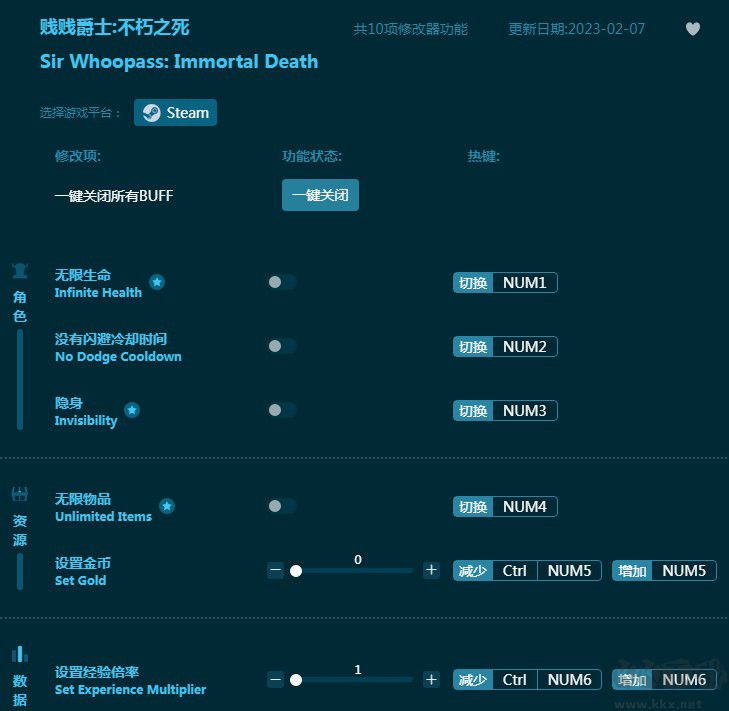This screenshot has width=729, height=711.
Task: Click the Set Experience Multiplier slider handle
Action: pos(296,680)
